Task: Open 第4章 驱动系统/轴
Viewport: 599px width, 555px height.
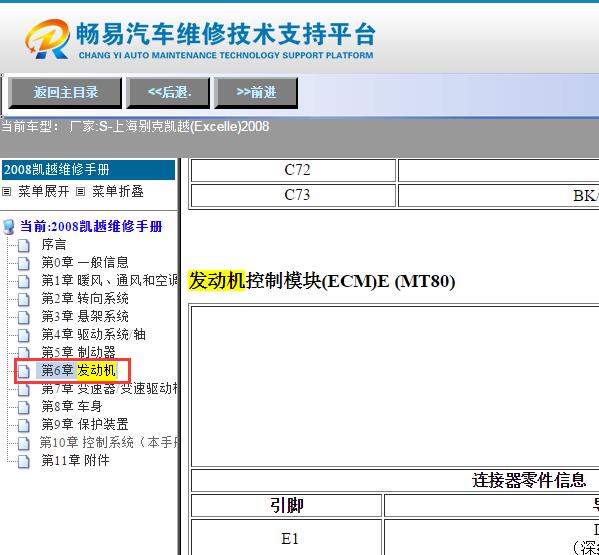Action: tap(94, 334)
